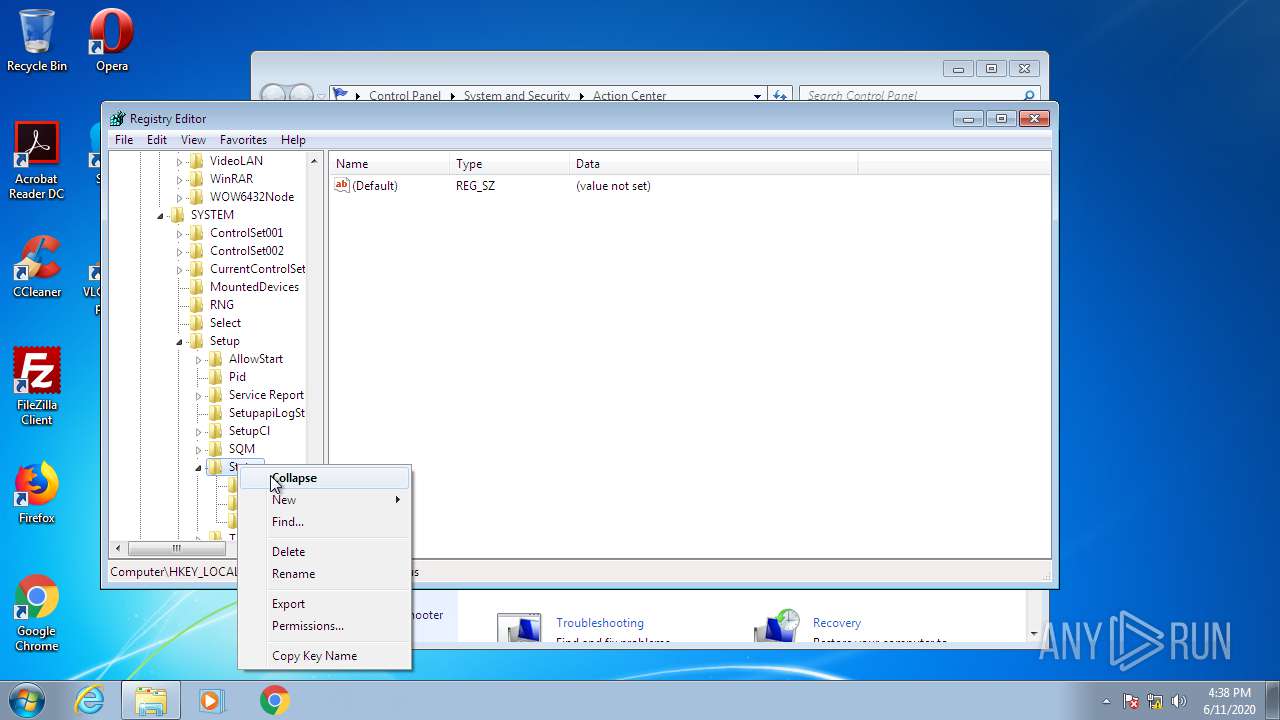1280x720 pixels.
Task: Choose Copy Key Name in context menu
Action: [325, 656]
